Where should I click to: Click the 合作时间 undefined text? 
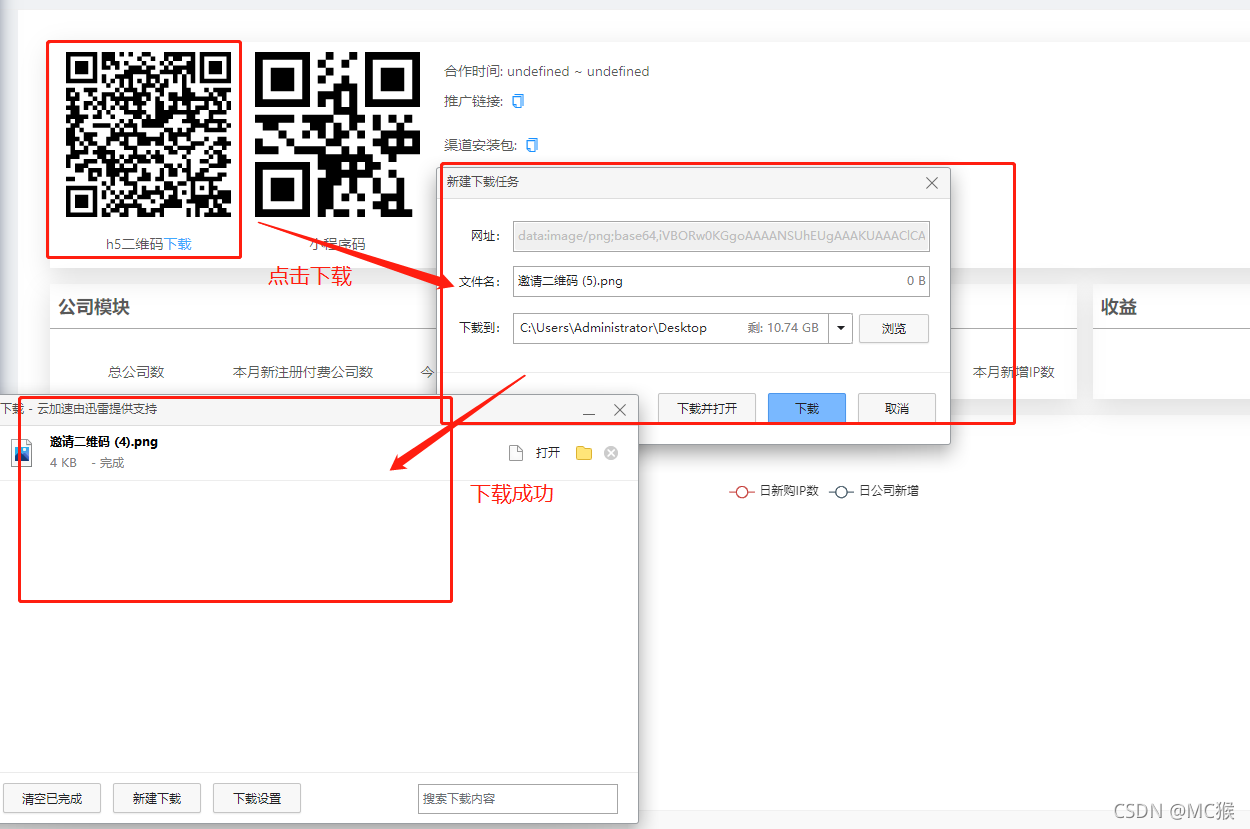pos(547,72)
